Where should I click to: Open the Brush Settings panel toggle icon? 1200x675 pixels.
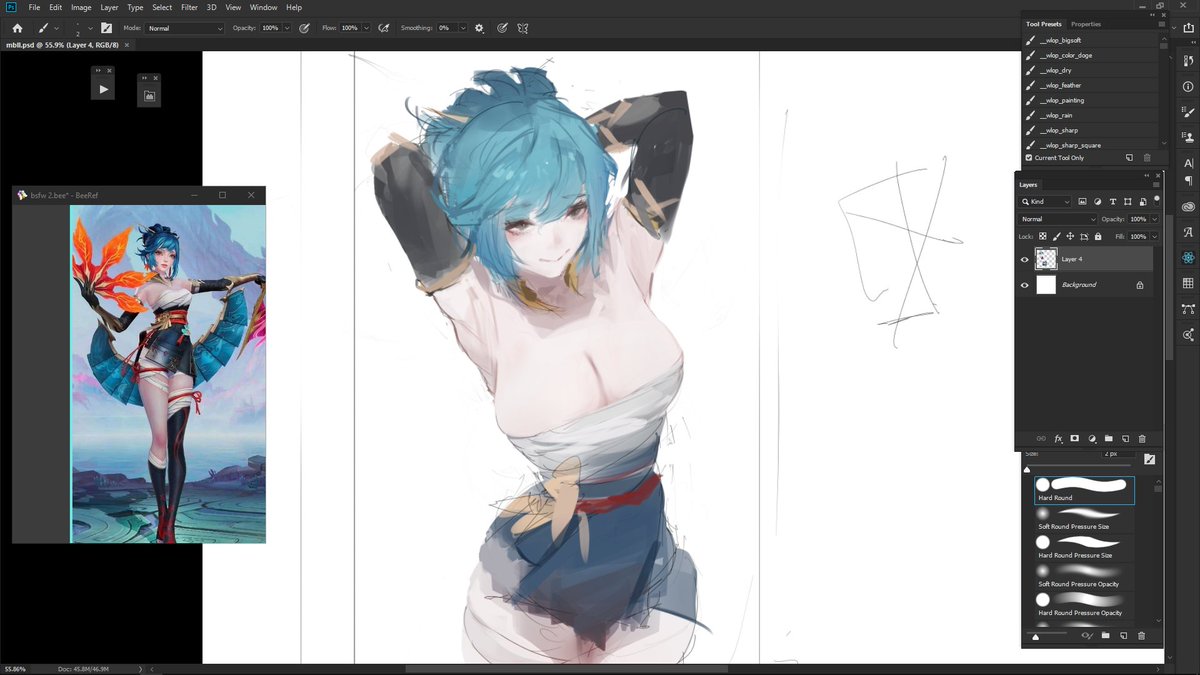click(106, 28)
